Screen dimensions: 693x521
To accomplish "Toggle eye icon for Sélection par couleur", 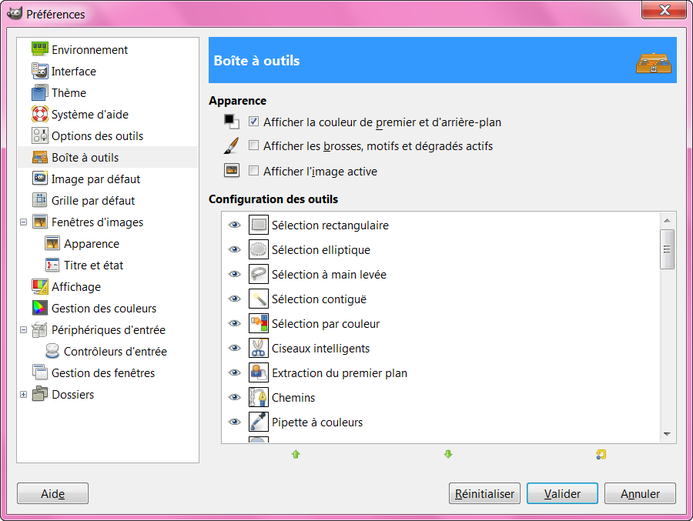I will pyautogui.click(x=234, y=323).
